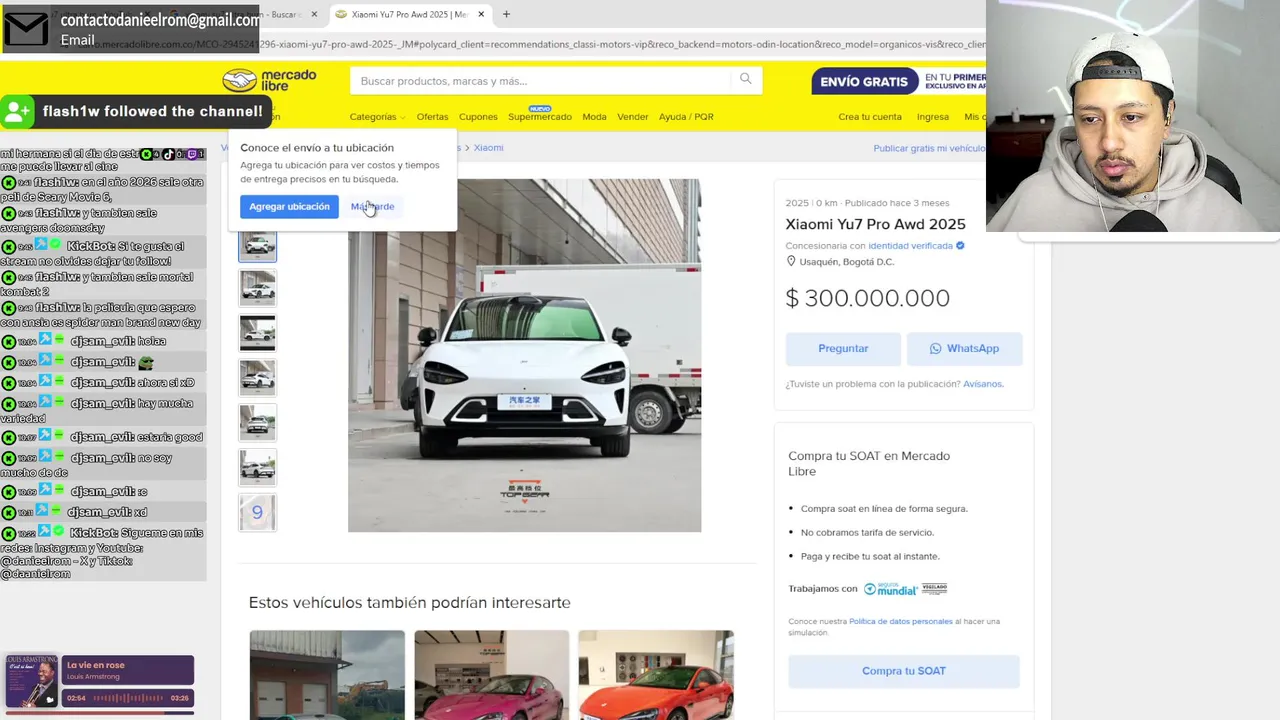Click the Compra tu SOAT button
The height and width of the screenshot is (720, 1280).
click(x=903, y=671)
